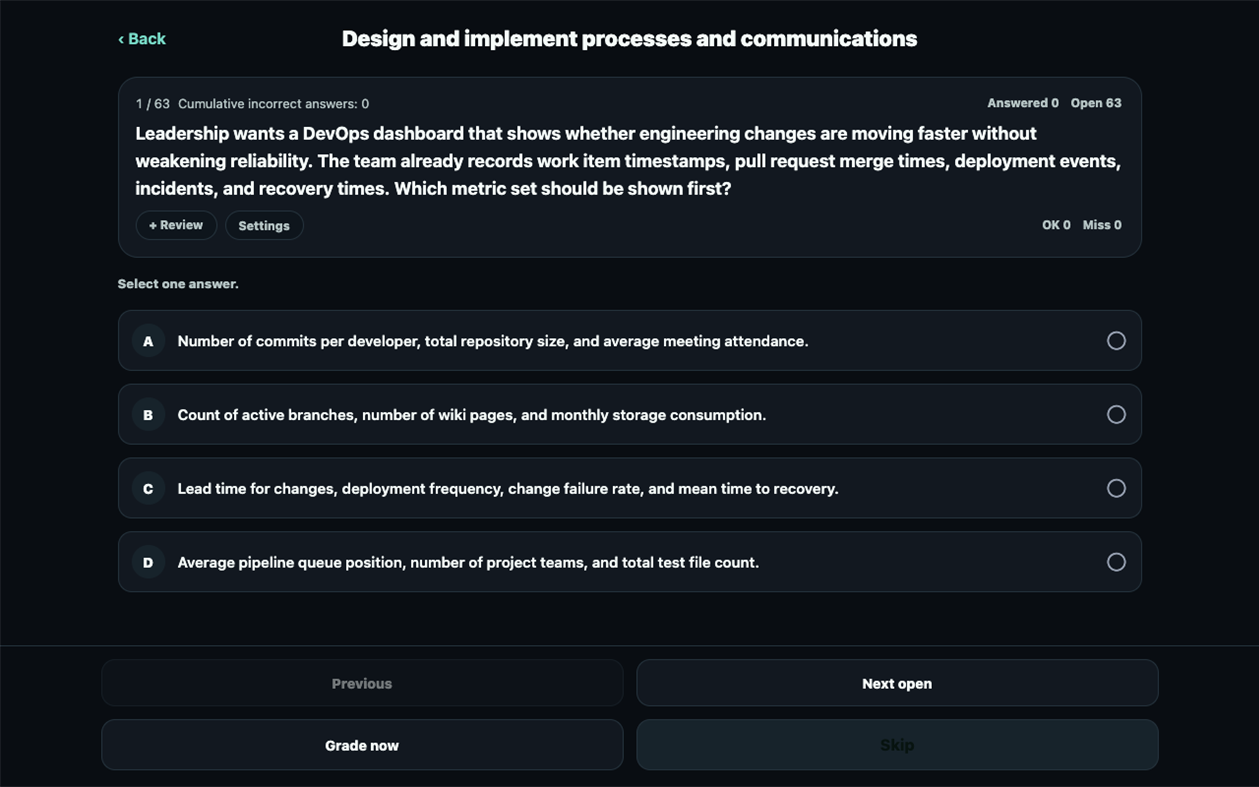Open the Settings button in question card
The width and height of the screenshot is (1259, 787).
coord(264,225)
